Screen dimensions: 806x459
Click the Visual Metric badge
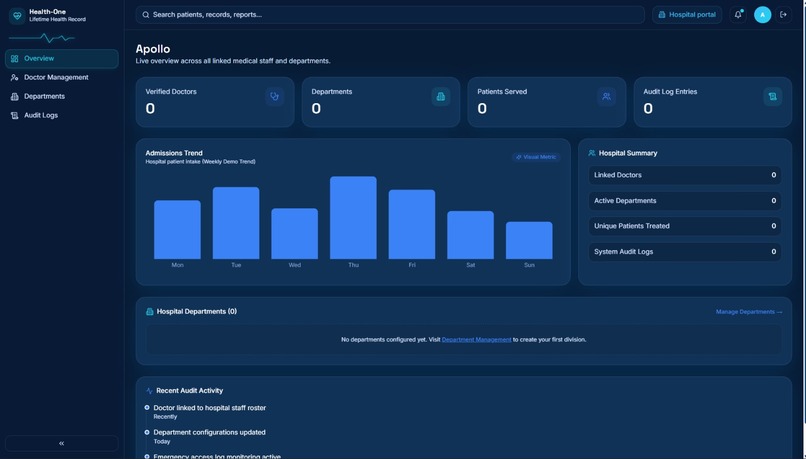pyautogui.click(x=536, y=157)
